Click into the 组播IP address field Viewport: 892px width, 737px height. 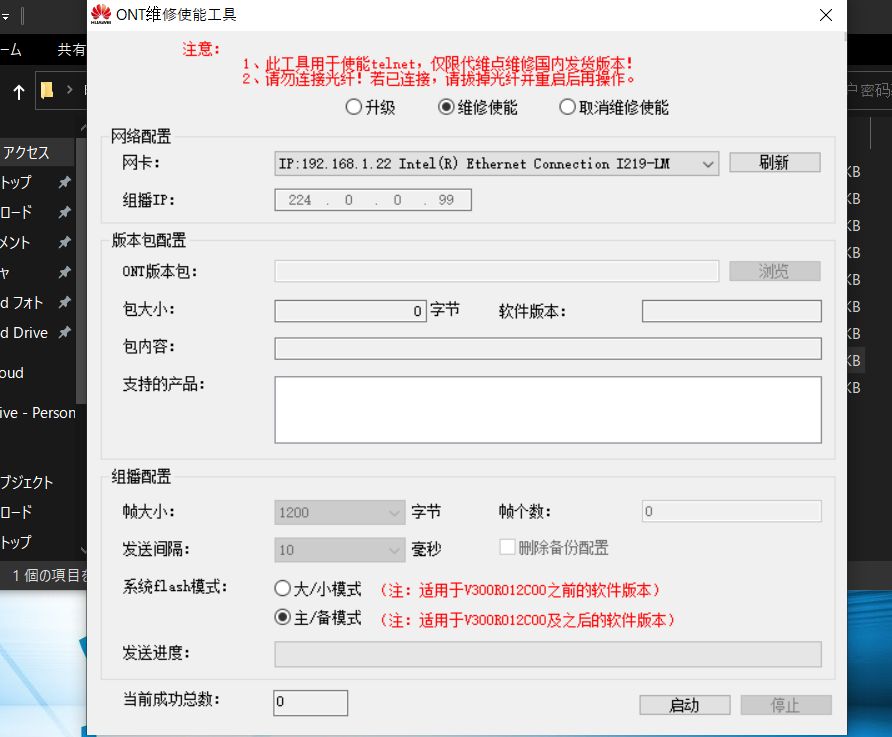pos(372,200)
